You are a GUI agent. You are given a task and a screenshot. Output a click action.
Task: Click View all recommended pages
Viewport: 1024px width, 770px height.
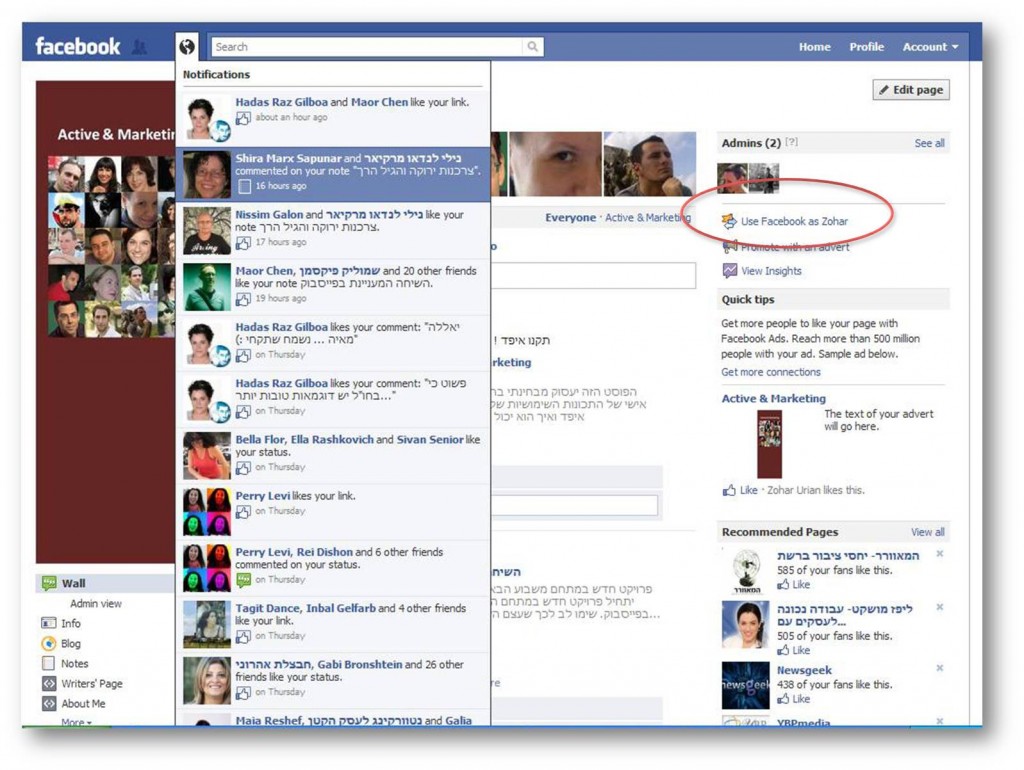click(x=927, y=532)
